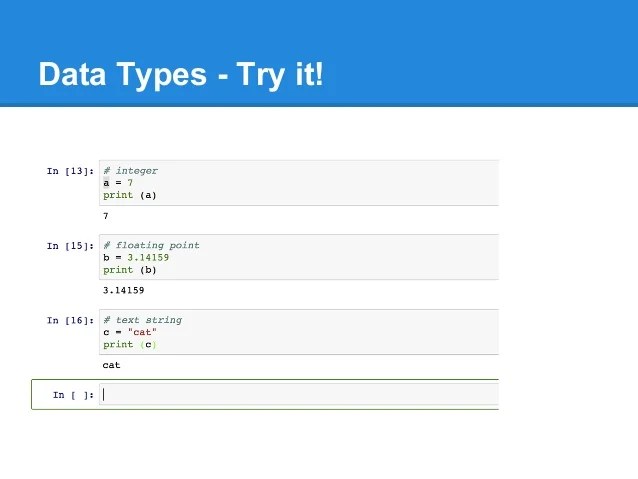Click the green left border of selected cell
The height and width of the screenshot is (479, 638).
click(32, 394)
